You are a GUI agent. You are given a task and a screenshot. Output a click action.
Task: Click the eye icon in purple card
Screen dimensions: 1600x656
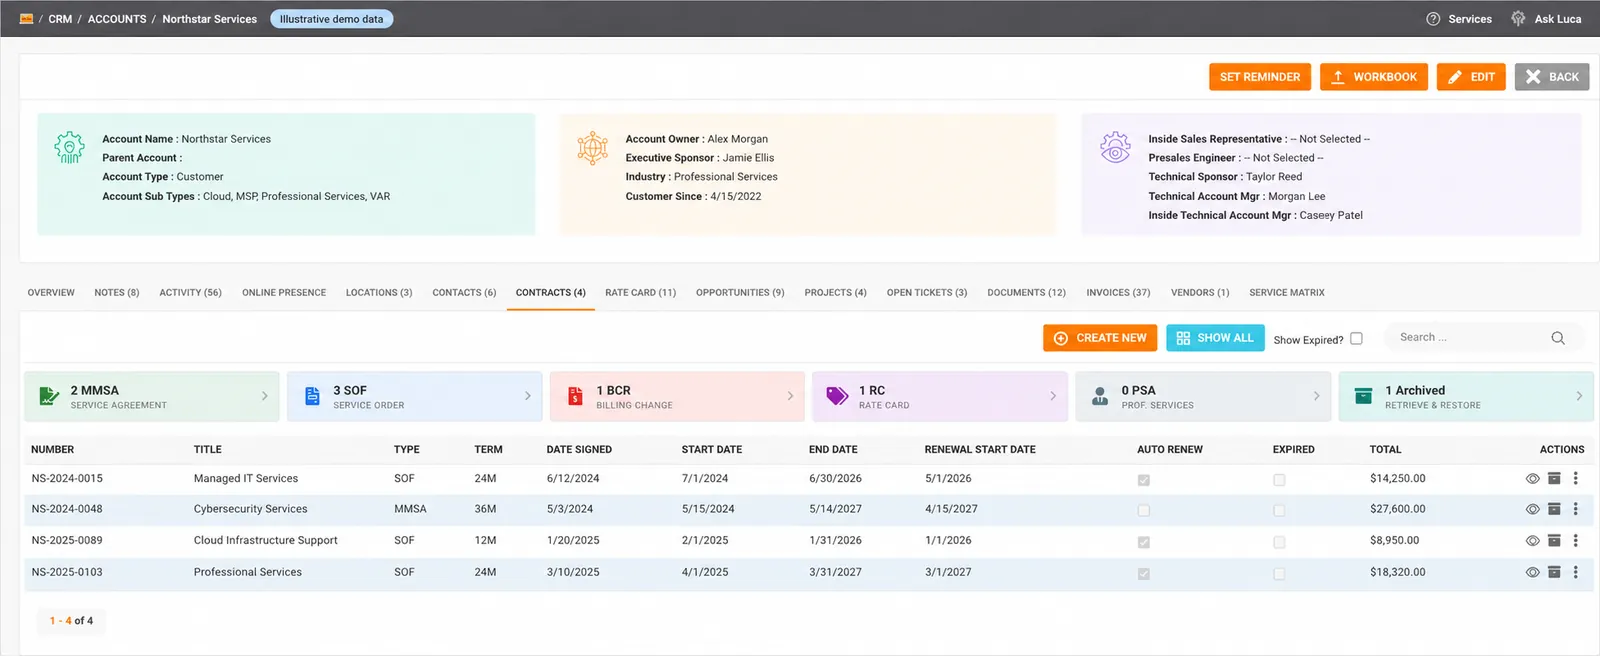tap(1115, 148)
